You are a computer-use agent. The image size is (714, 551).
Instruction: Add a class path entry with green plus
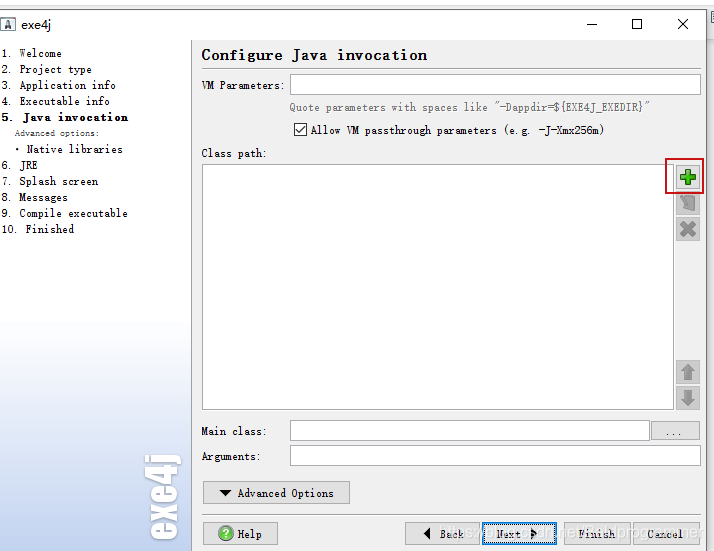click(688, 177)
